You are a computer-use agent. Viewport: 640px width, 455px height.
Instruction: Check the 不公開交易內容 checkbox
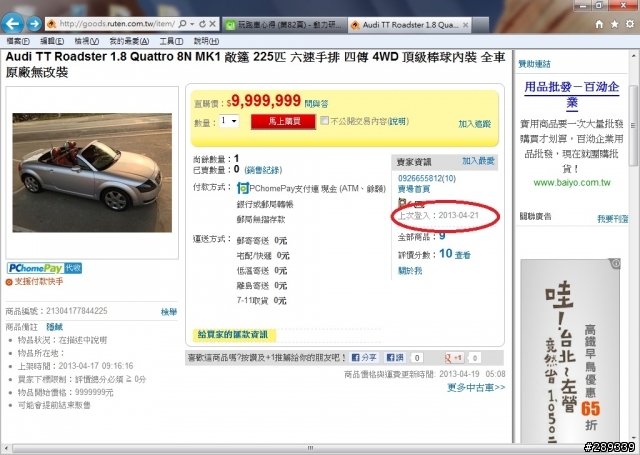[324, 120]
